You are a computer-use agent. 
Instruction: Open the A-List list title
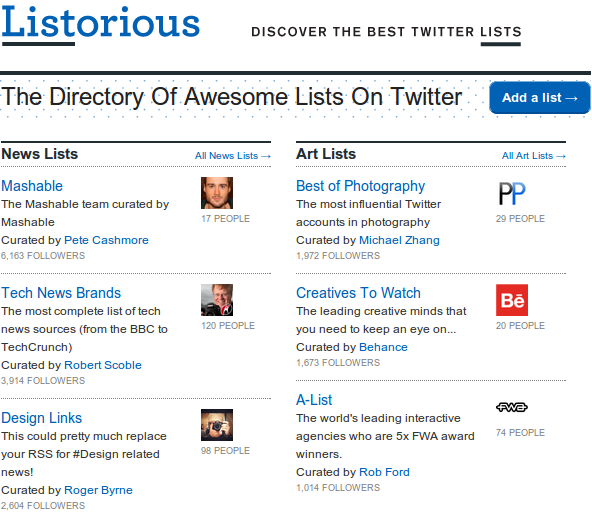tap(314, 400)
